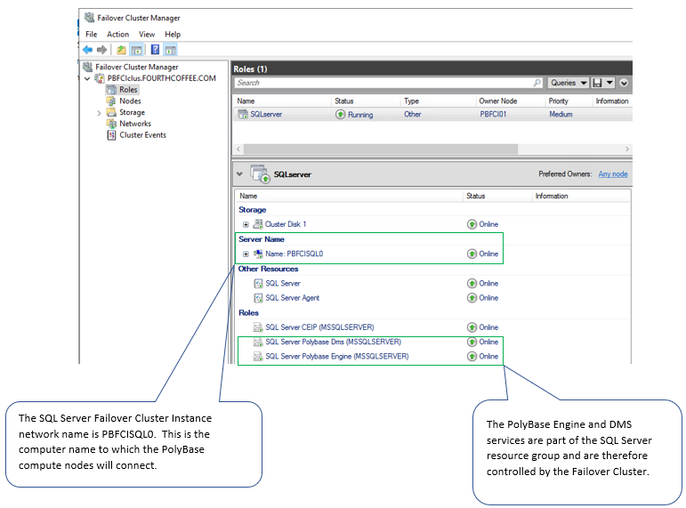The image size is (686, 508).
Task: Click SQL Server CEIP service icon
Action: point(258,327)
